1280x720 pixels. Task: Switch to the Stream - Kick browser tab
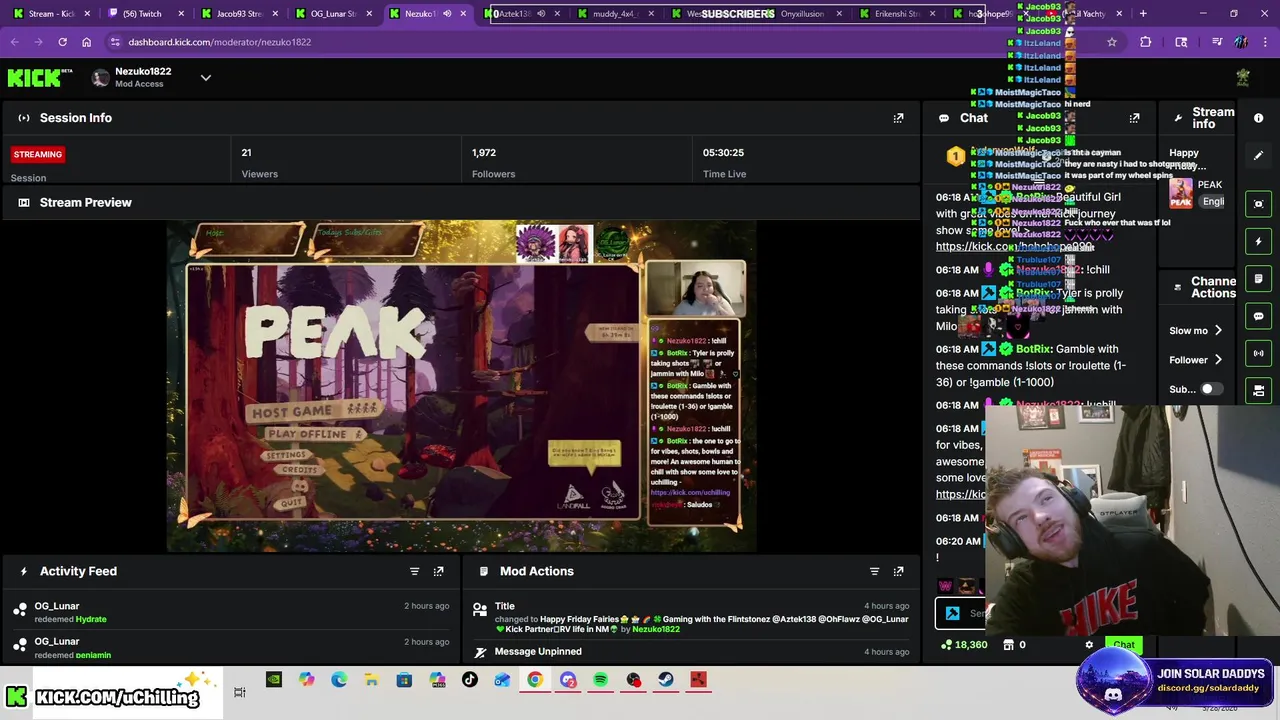(50, 14)
